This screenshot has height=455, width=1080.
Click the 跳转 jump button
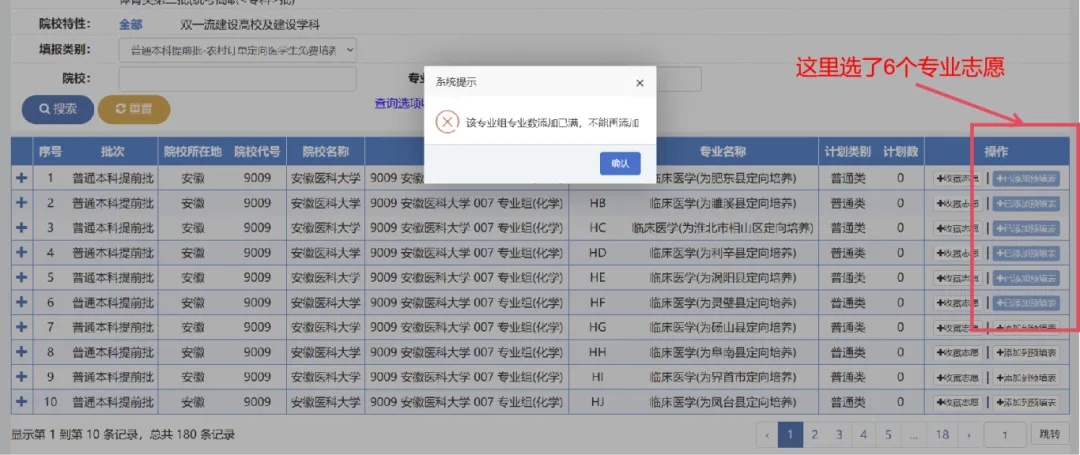click(1050, 434)
